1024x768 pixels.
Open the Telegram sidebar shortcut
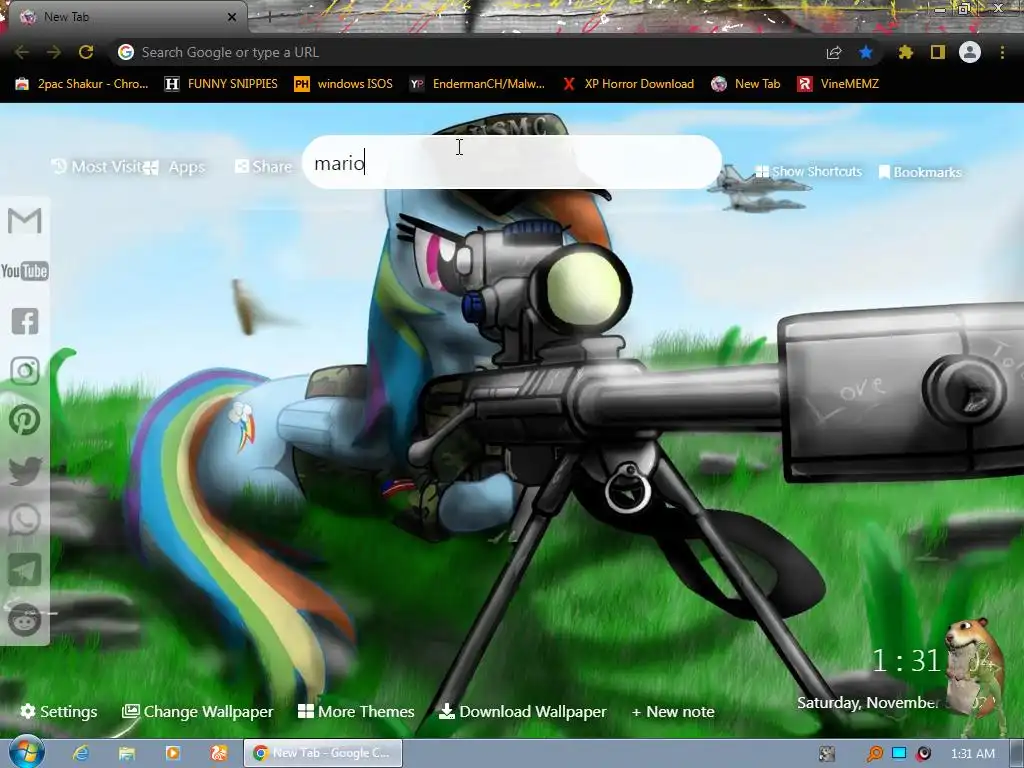click(25, 570)
